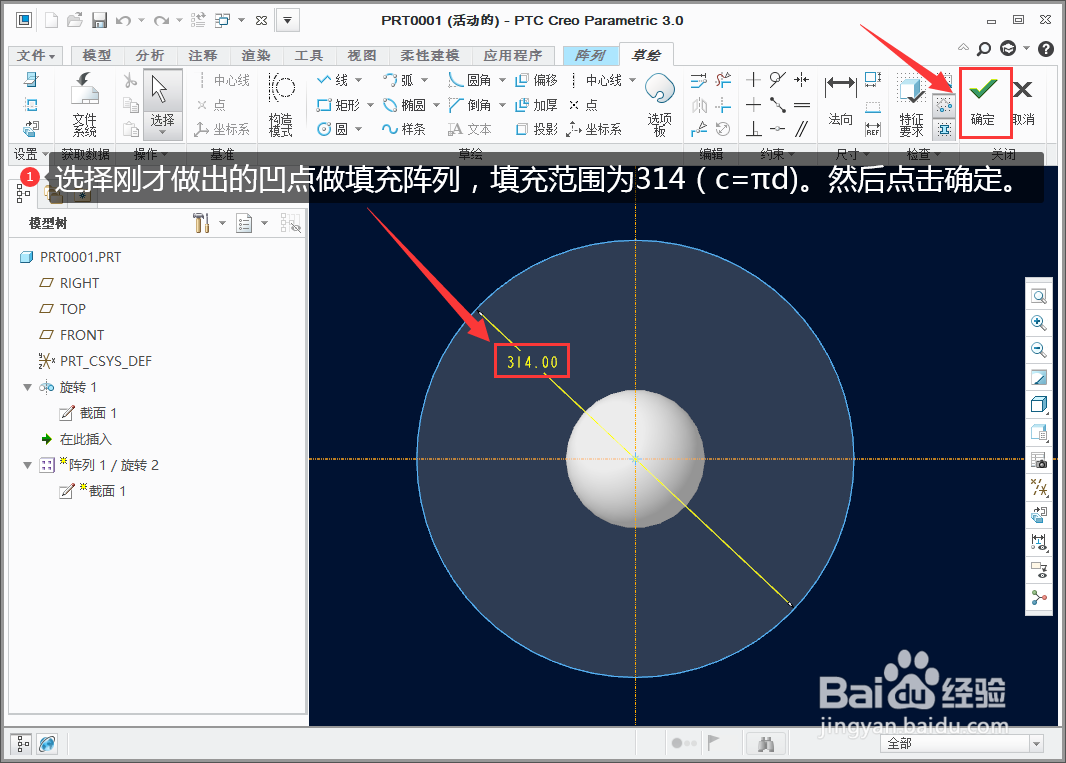
Task: Switch to the 模型 ribbon tab
Action: point(97,56)
